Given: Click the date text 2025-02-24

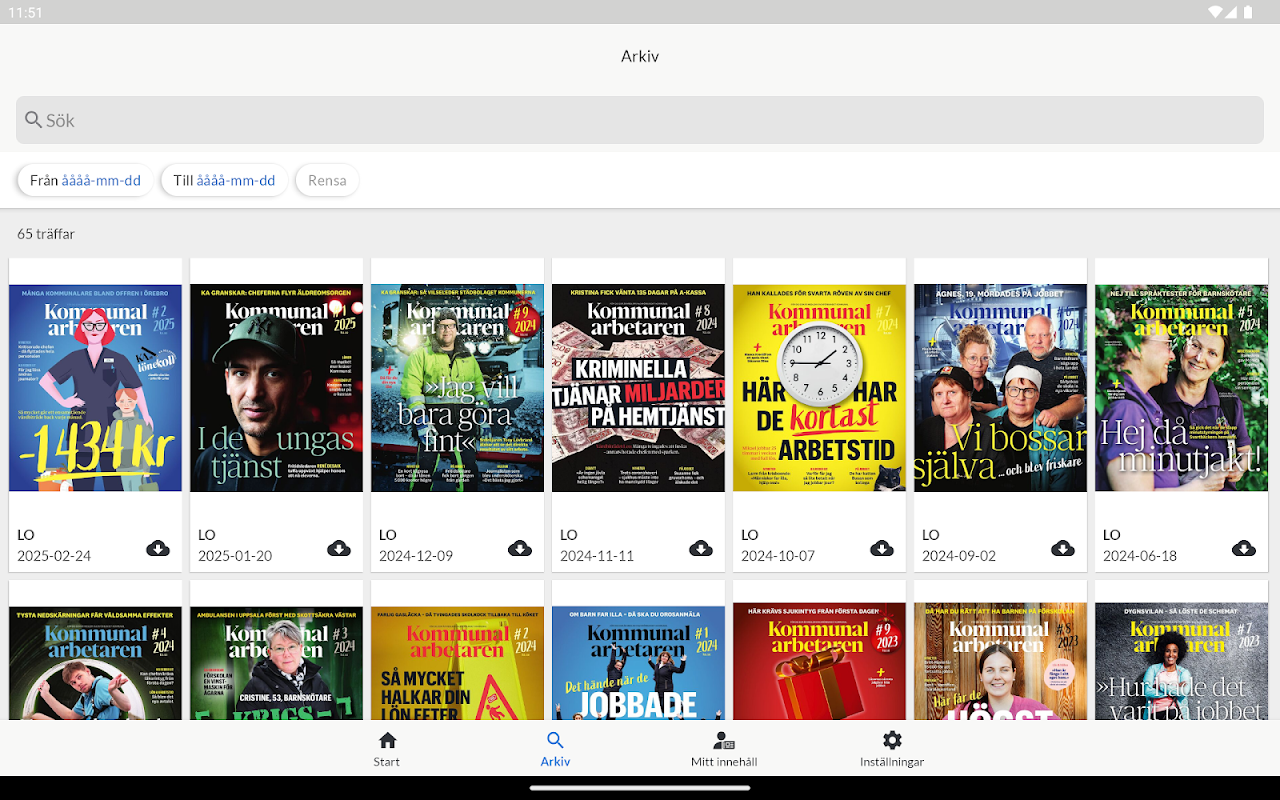Looking at the screenshot, I should 54,556.
